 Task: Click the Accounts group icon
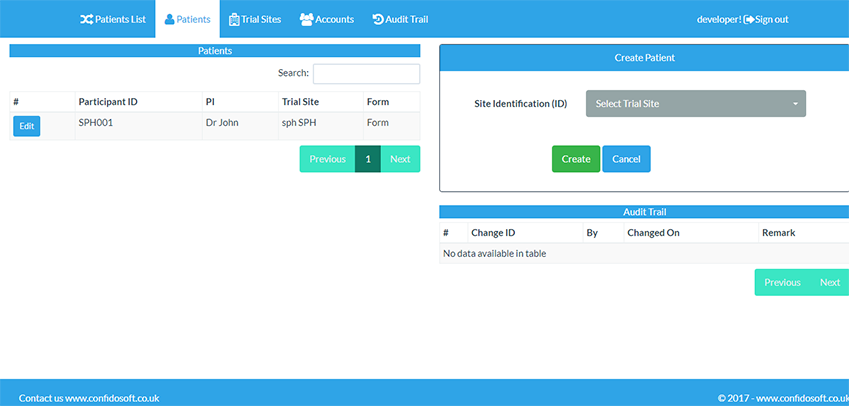click(306, 19)
